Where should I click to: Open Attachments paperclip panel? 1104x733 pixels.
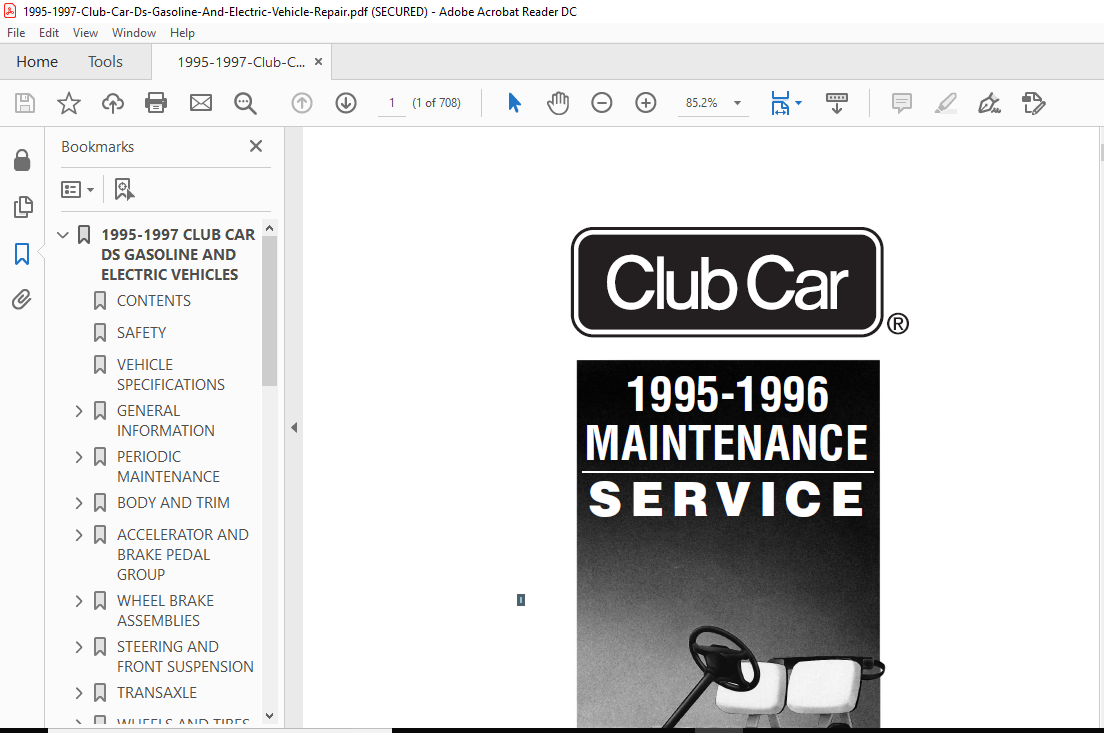coord(22,299)
